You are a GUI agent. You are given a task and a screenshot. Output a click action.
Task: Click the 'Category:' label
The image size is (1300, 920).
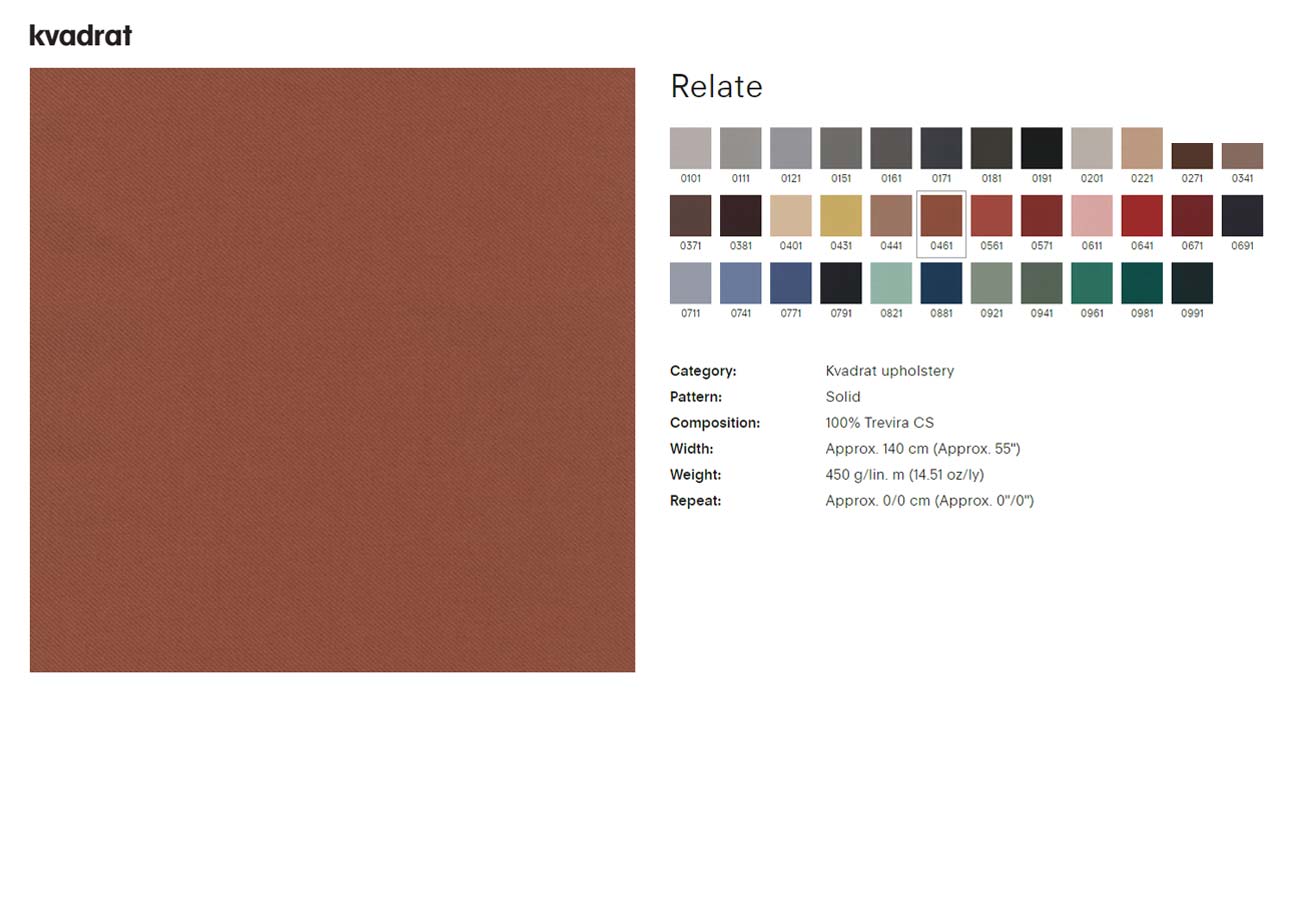coord(703,371)
